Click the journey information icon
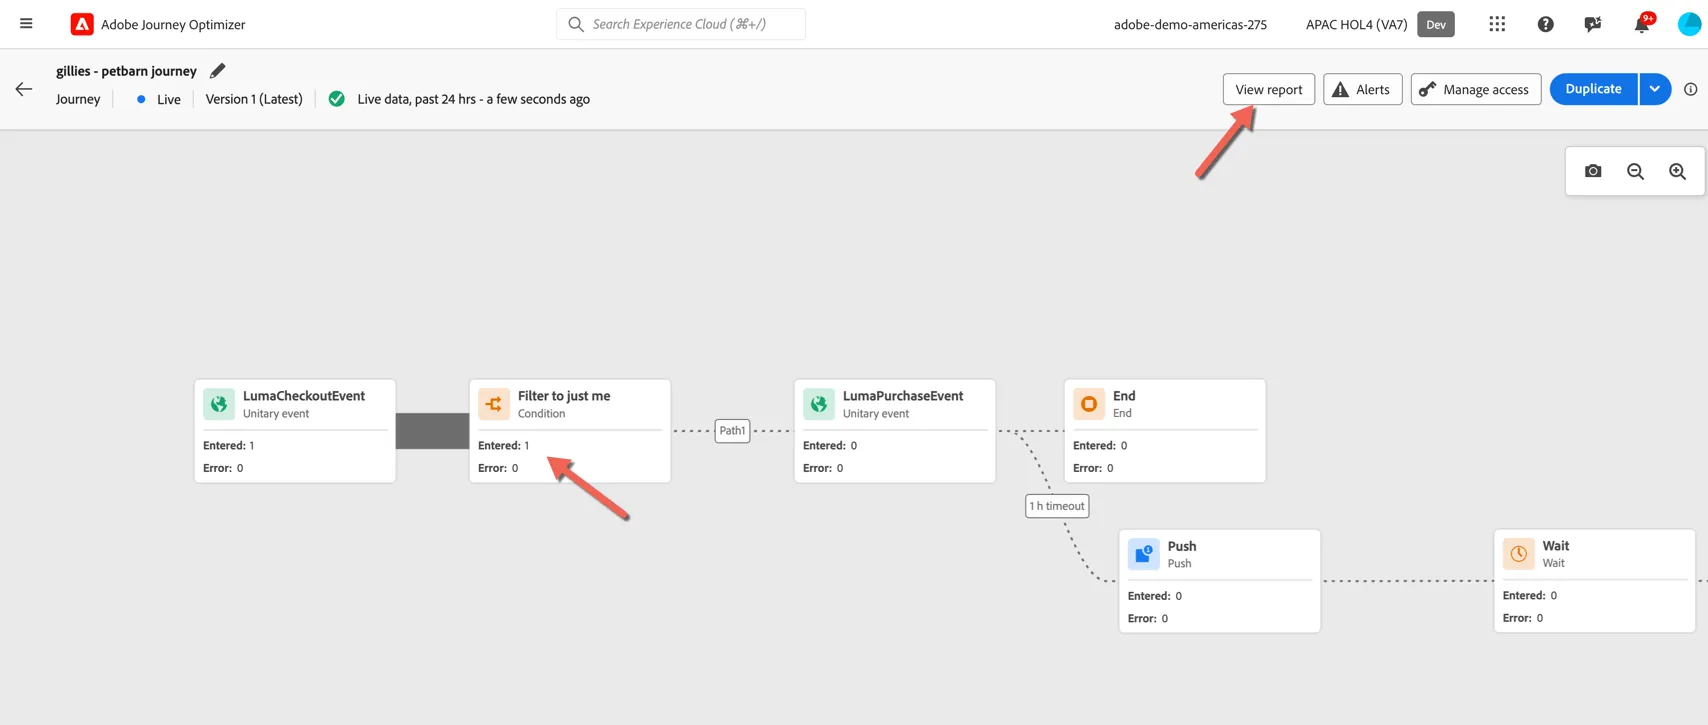Image resolution: width=1708 pixels, height=725 pixels. pyautogui.click(x=1690, y=89)
